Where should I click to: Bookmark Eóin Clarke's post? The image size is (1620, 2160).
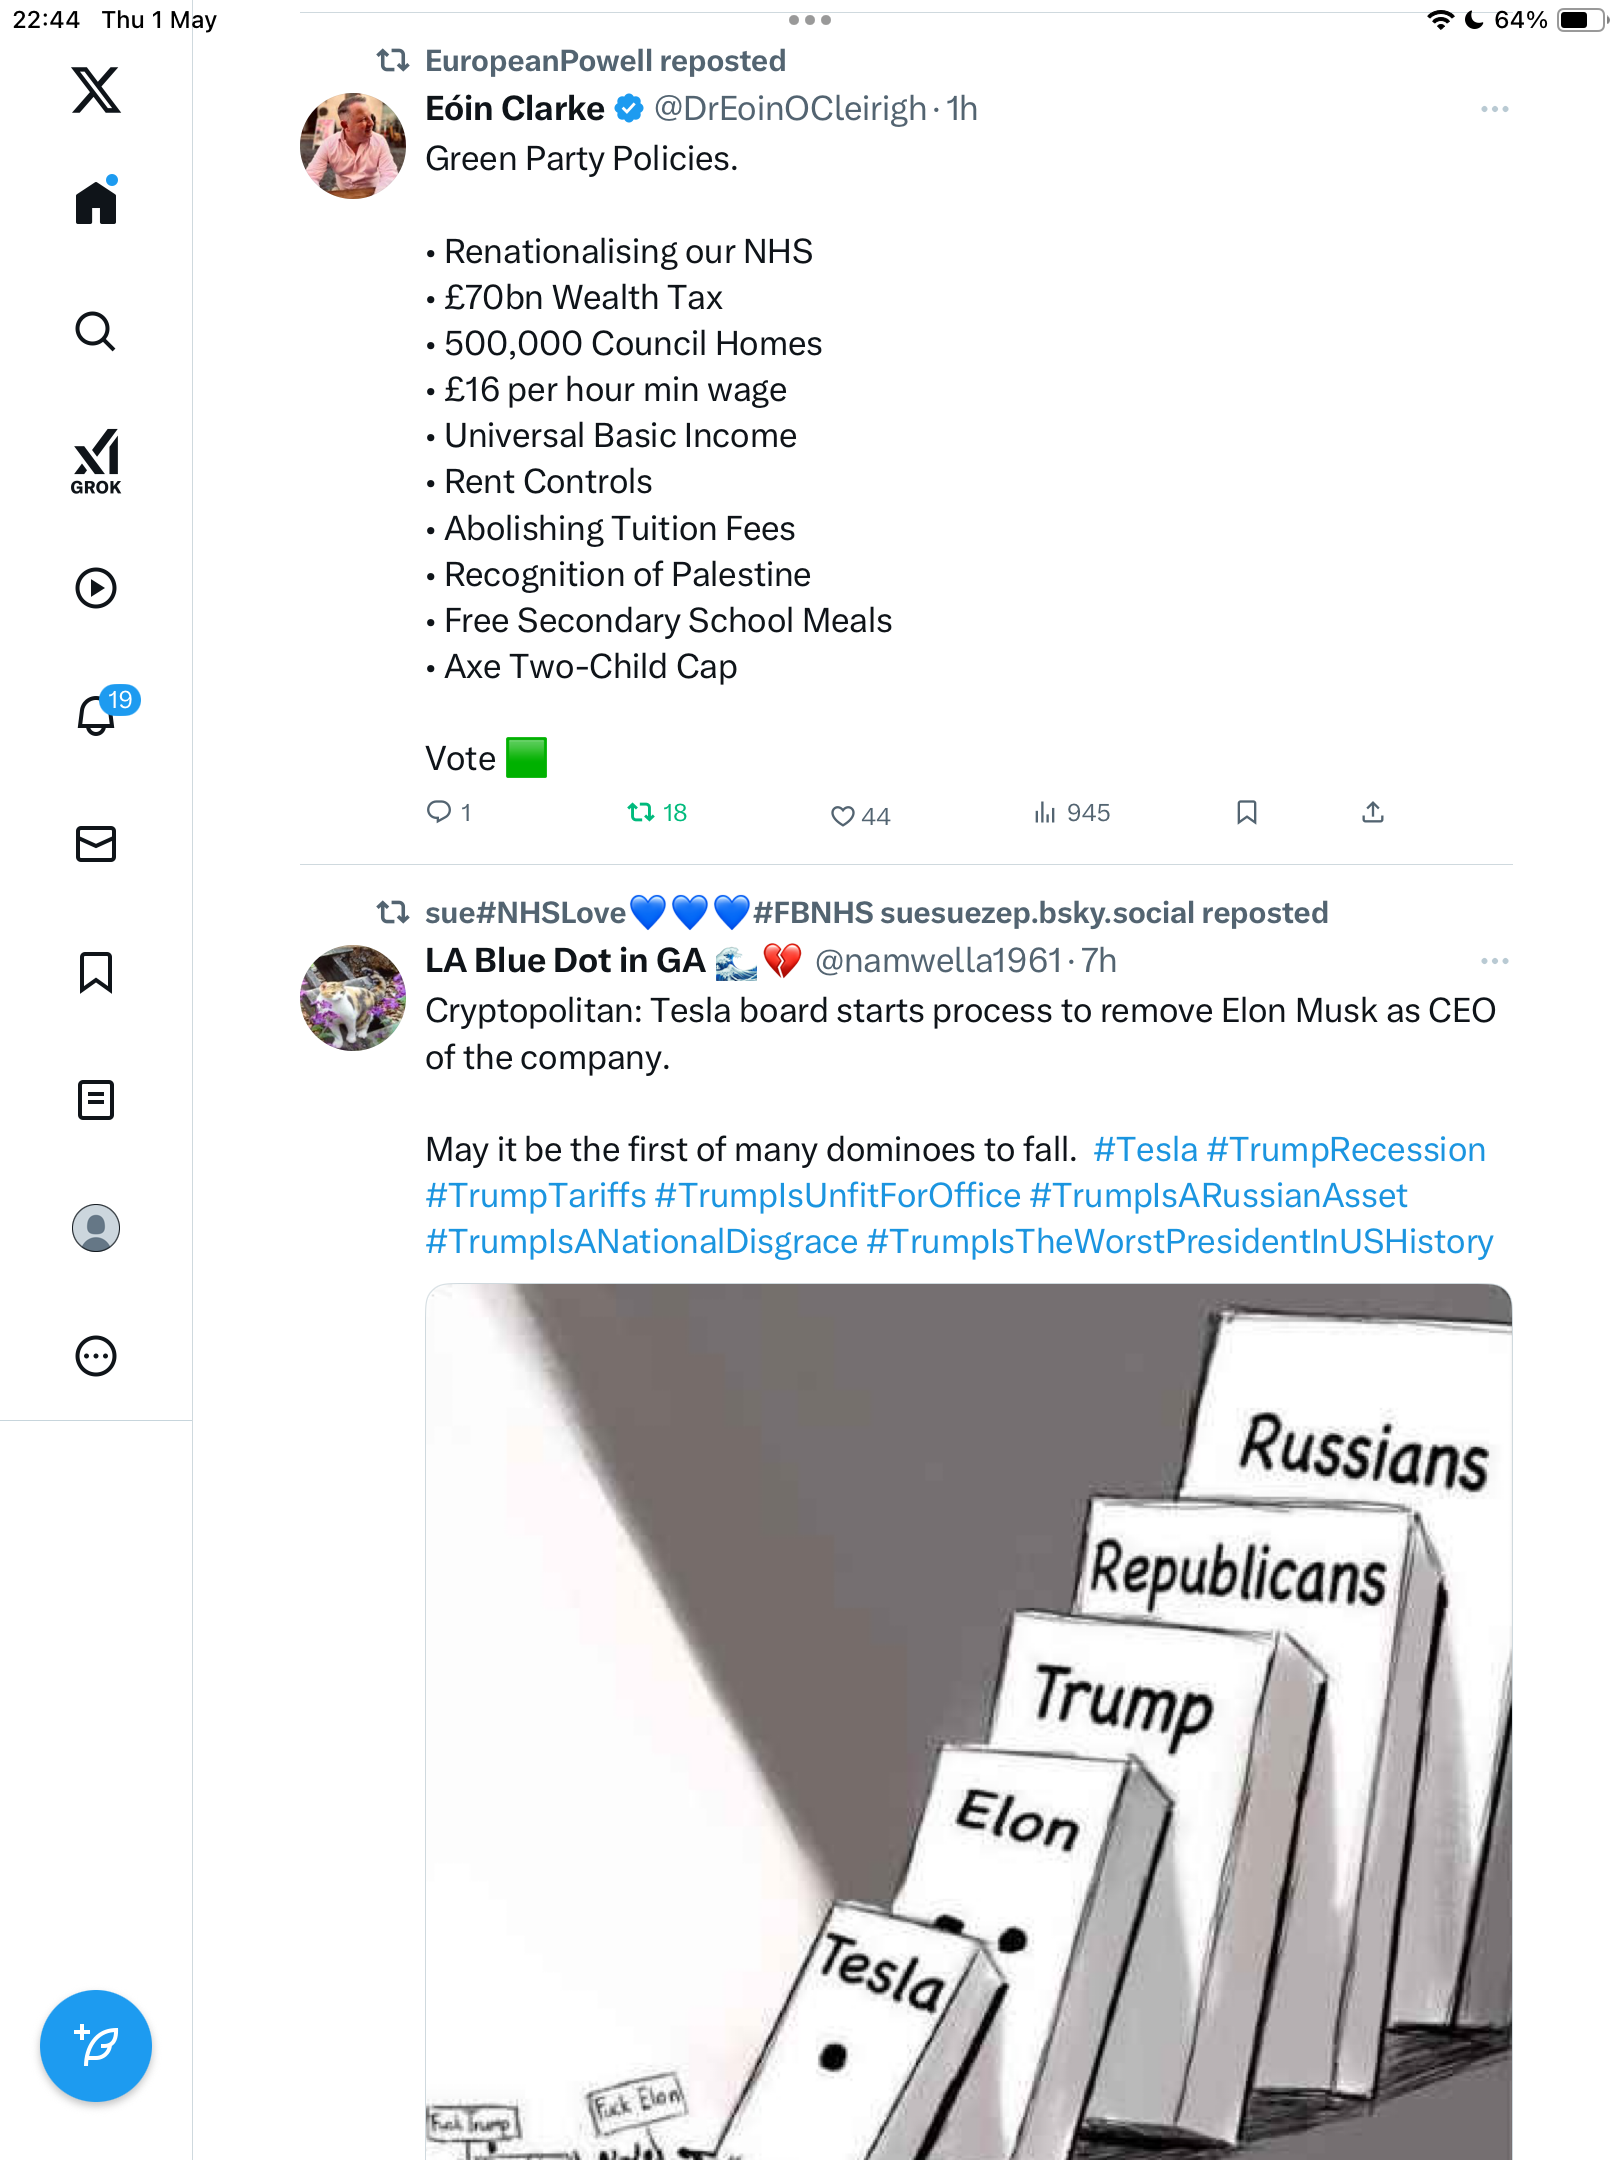pyautogui.click(x=1246, y=812)
